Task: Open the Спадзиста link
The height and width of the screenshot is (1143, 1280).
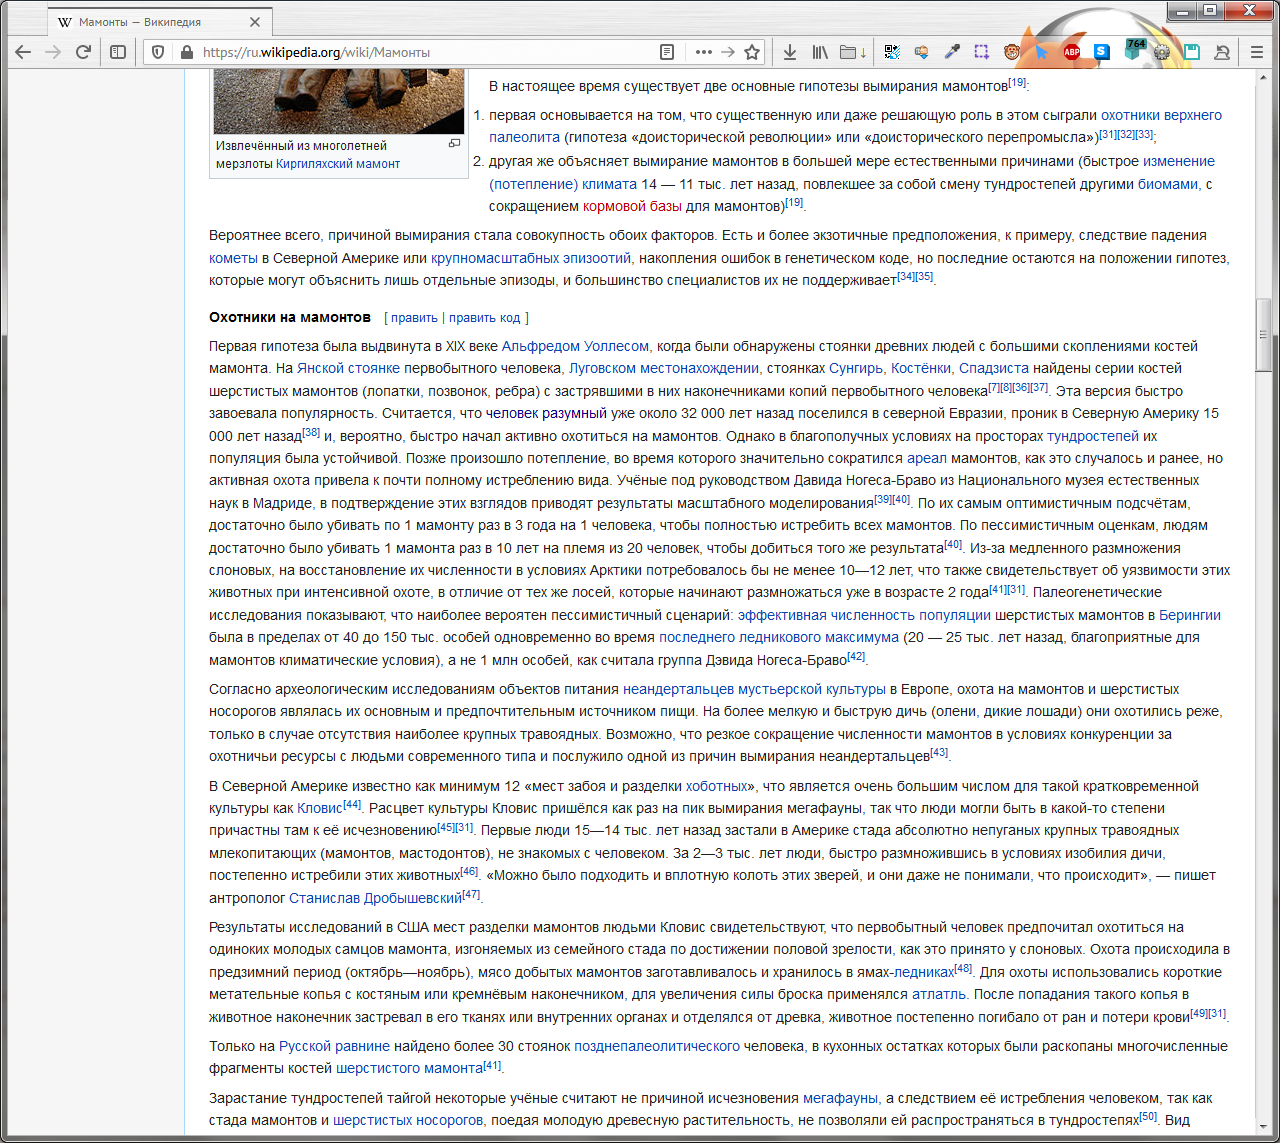Action: [x=994, y=368]
